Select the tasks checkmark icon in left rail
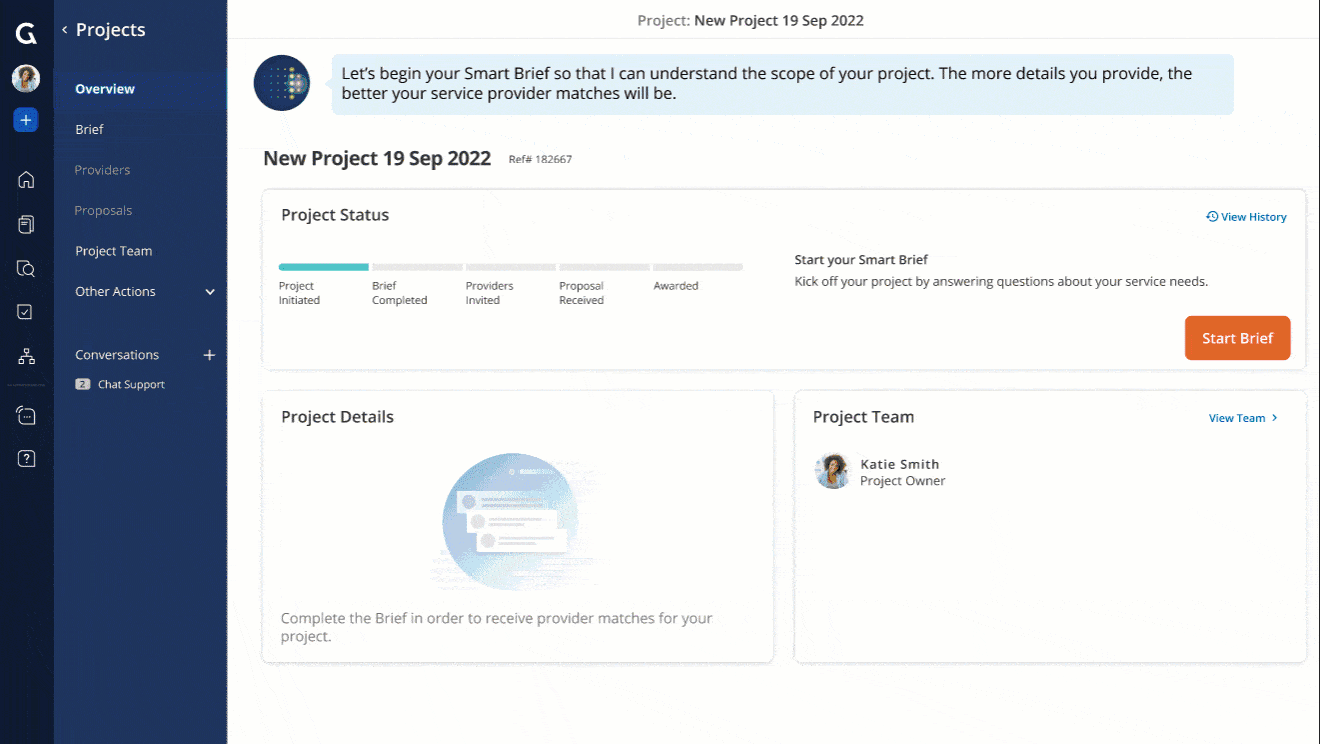 [x=25, y=311]
